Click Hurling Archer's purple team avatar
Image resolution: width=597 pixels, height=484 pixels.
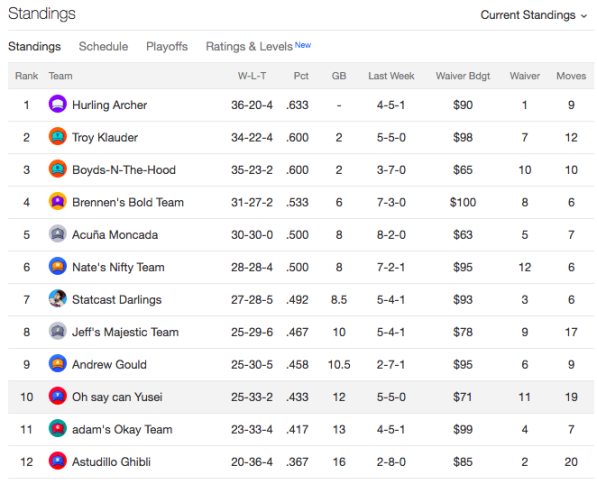tap(57, 104)
